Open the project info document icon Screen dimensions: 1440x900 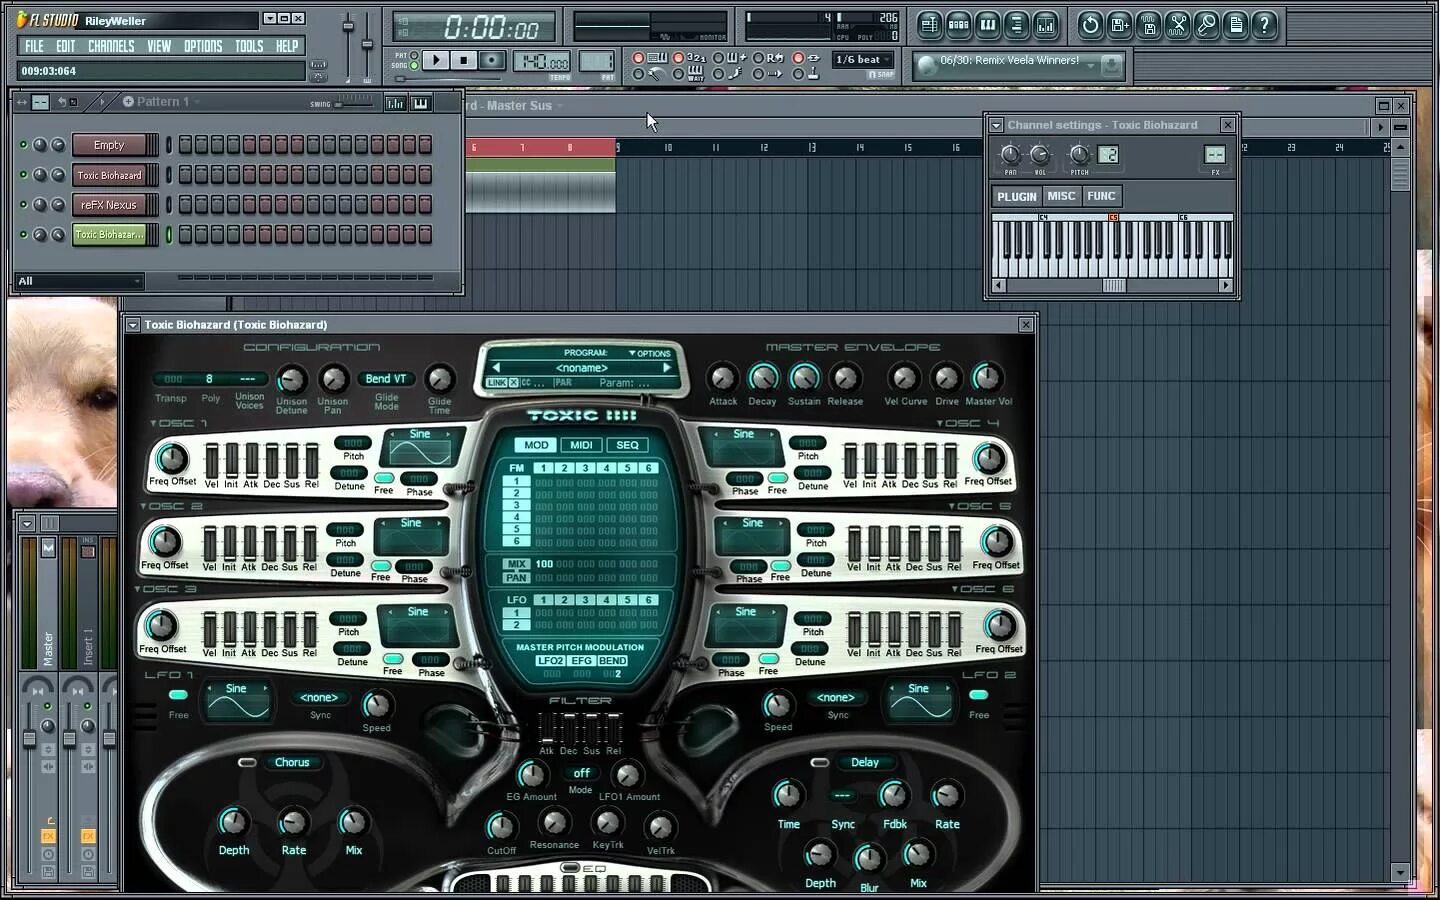[x=1236, y=25]
